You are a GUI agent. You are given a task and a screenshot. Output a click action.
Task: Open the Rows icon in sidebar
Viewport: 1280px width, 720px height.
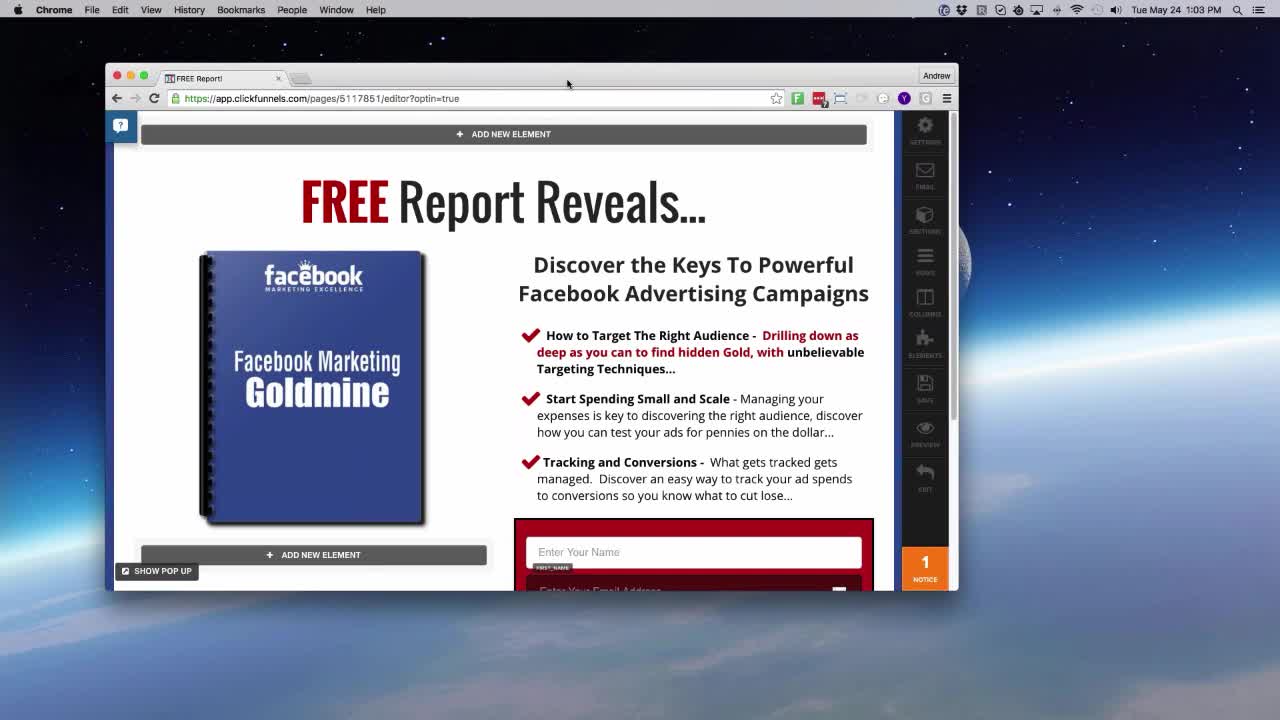925,261
